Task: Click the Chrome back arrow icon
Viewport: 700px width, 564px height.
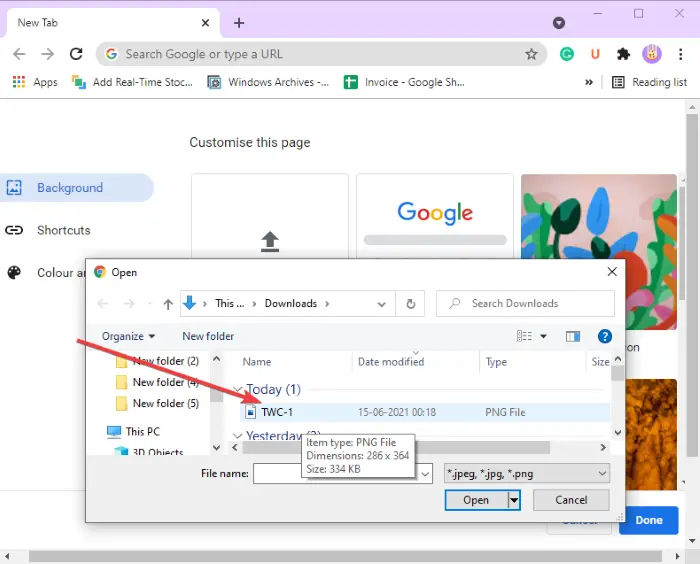Action: [19, 54]
